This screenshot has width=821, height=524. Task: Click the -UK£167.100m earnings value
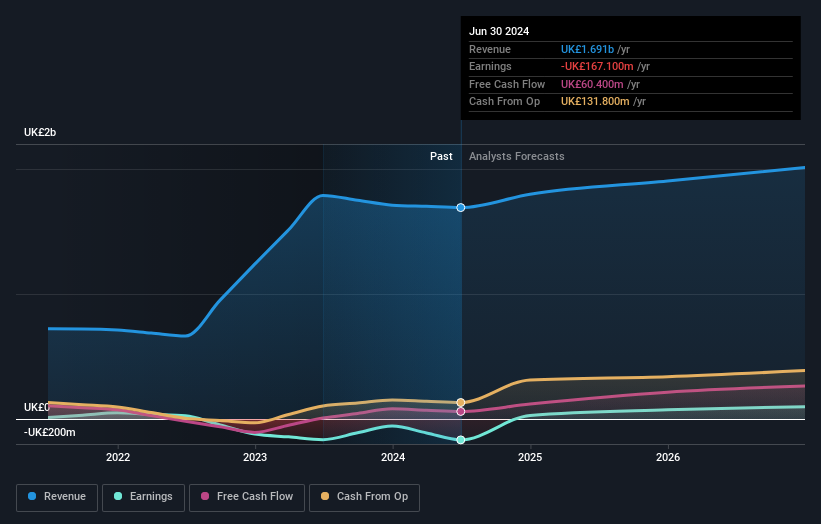[x=597, y=66]
